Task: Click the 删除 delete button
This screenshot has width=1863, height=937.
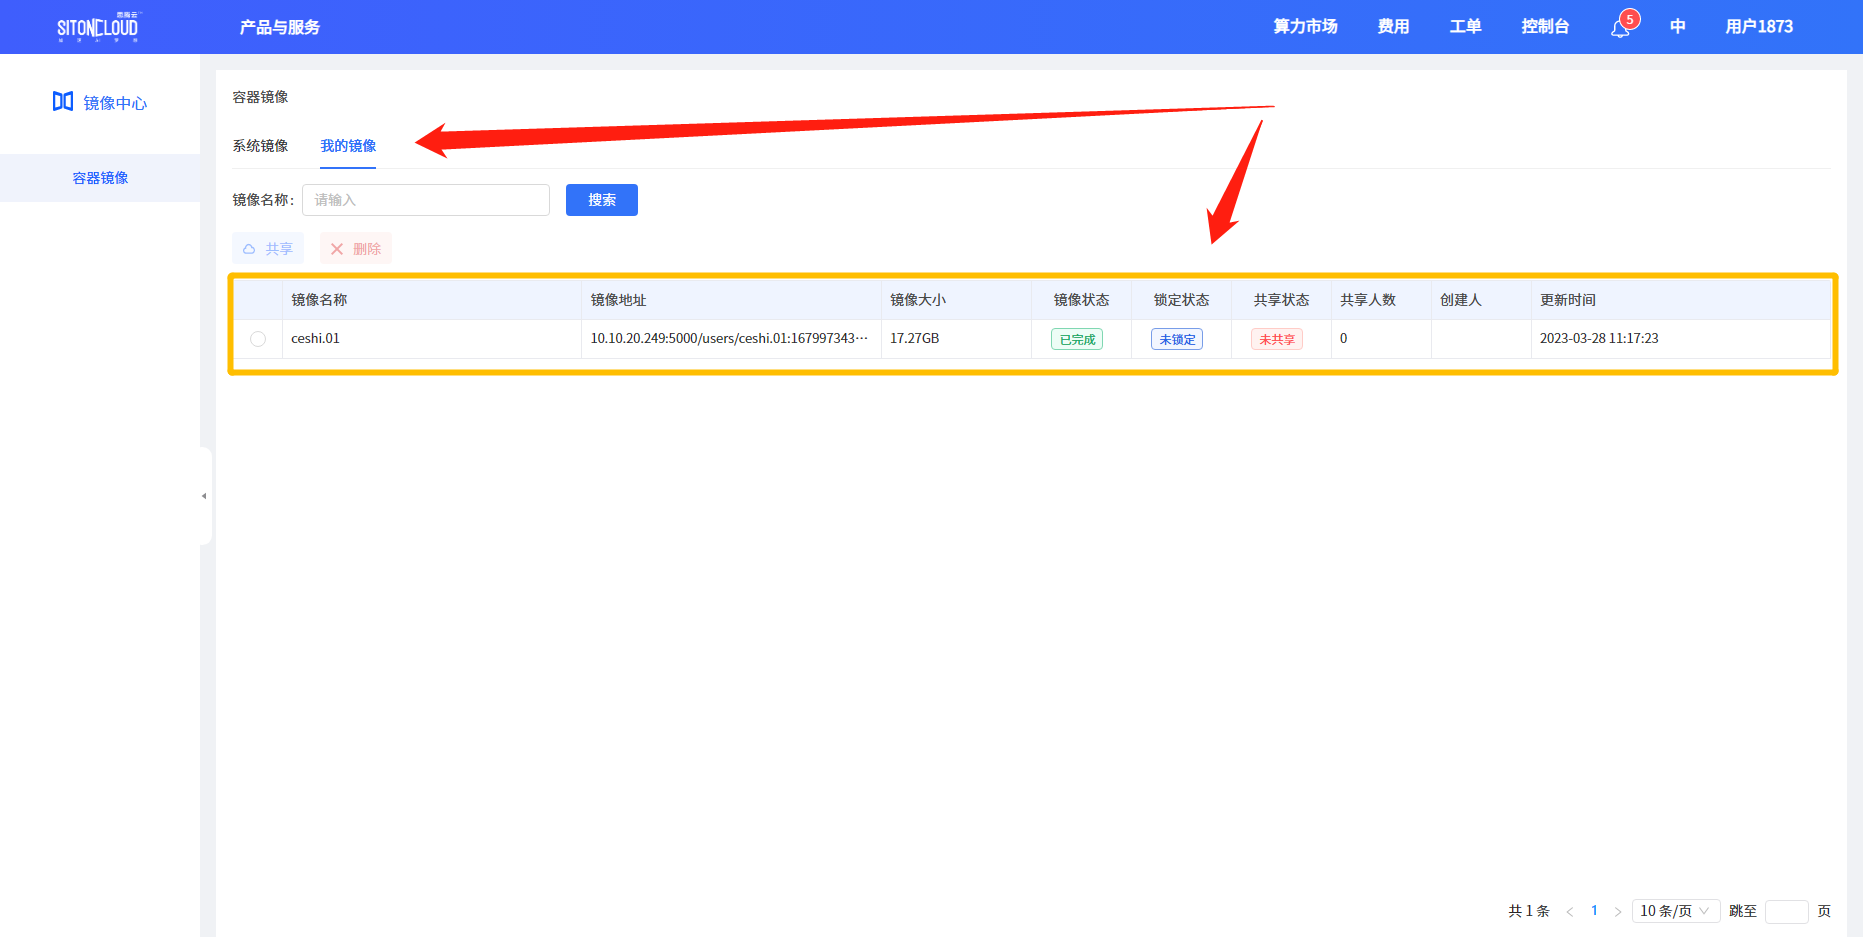Action: click(x=356, y=249)
